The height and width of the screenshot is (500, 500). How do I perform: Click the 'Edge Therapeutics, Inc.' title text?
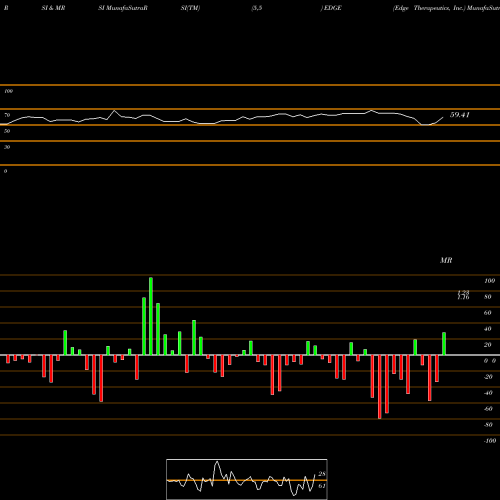click(429, 8)
